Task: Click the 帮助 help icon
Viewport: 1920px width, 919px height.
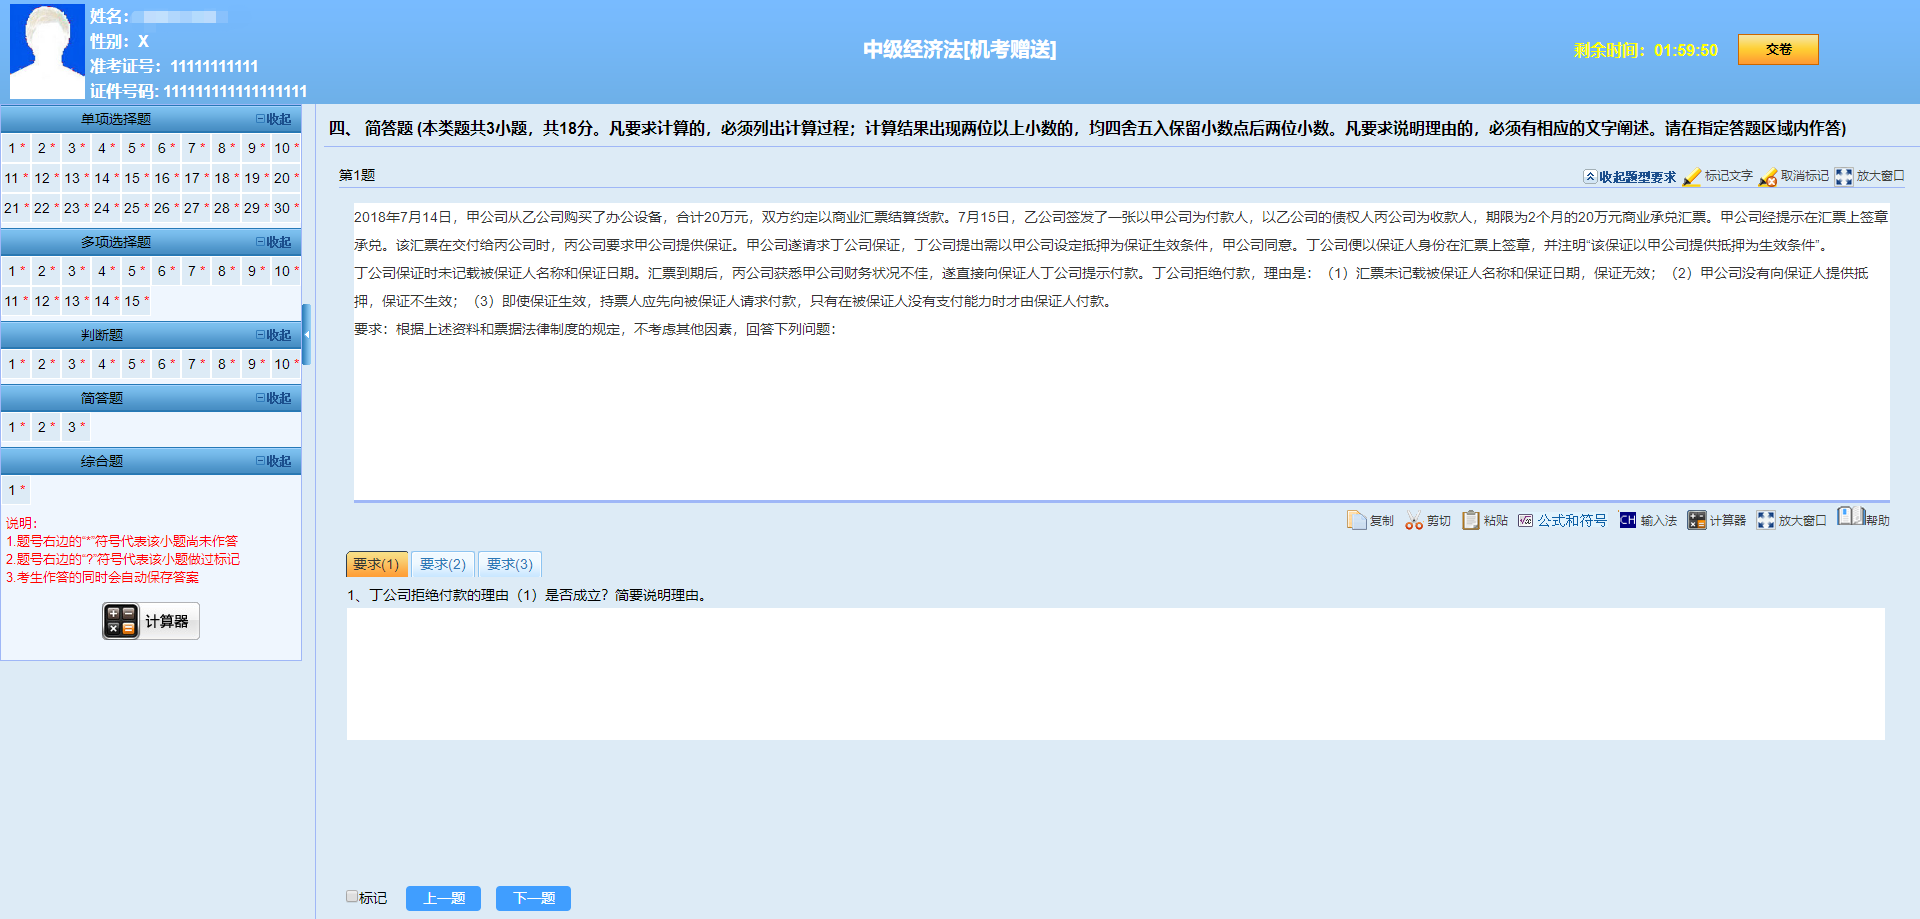Action: coord(1862,520)
